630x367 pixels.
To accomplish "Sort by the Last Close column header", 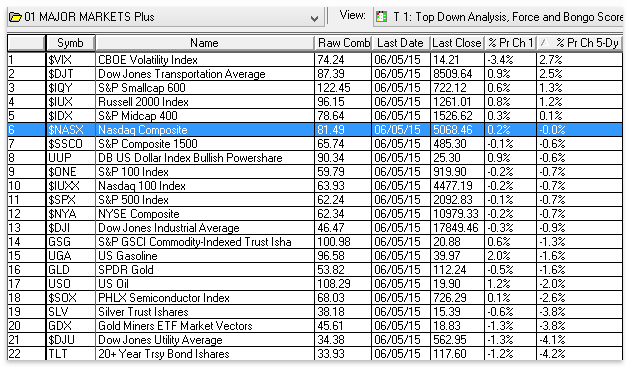I will 457,43.
